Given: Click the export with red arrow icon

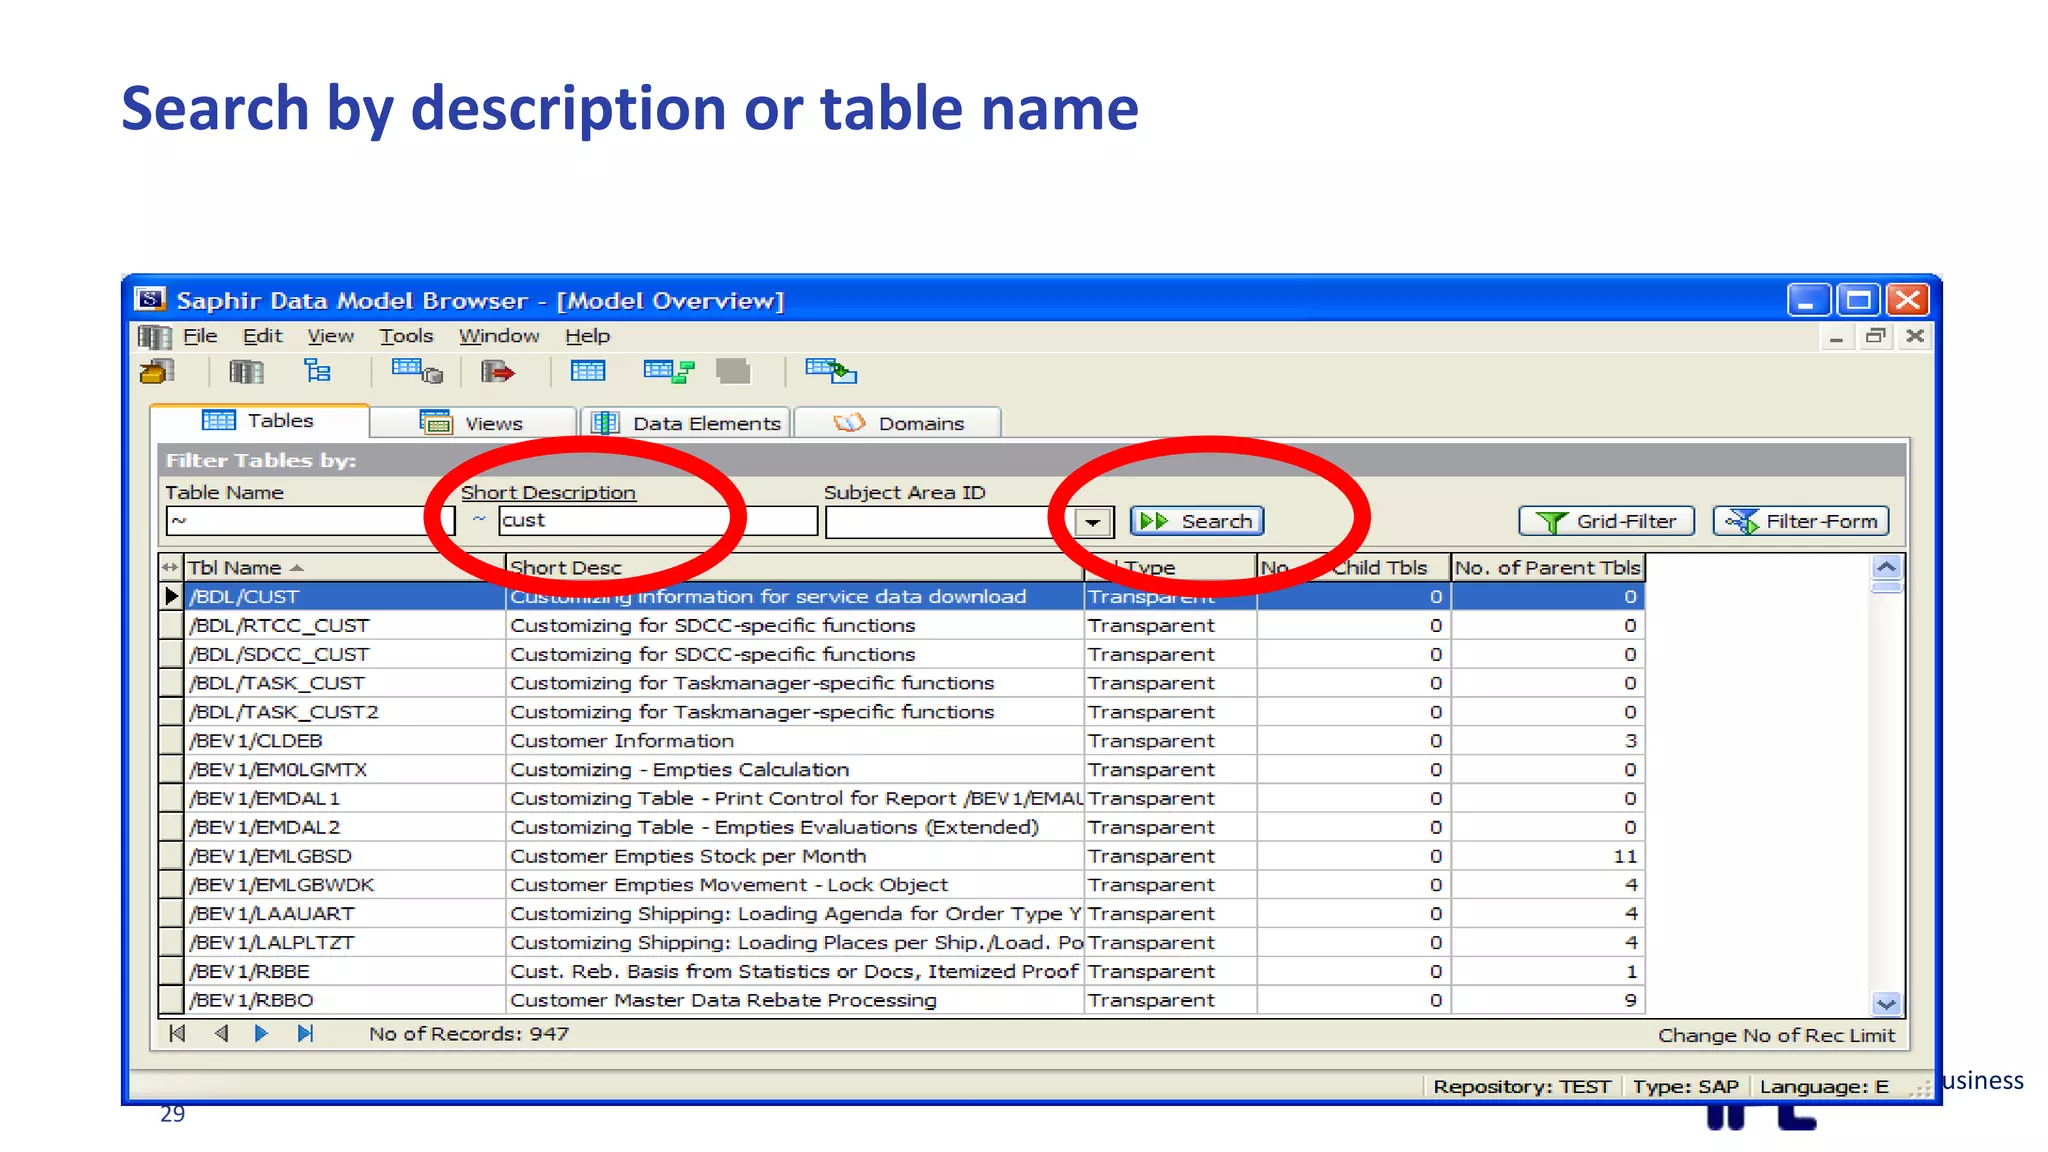Looking at the screenshot, I should pos(497,372).
